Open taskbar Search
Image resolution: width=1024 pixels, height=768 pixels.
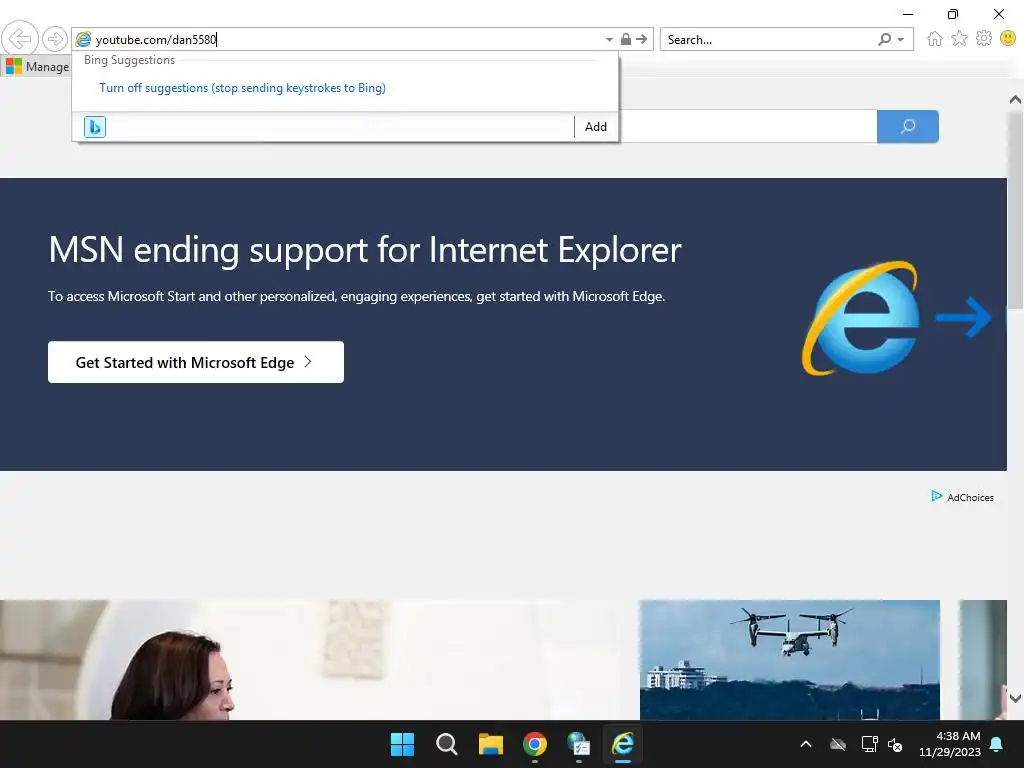447,744
